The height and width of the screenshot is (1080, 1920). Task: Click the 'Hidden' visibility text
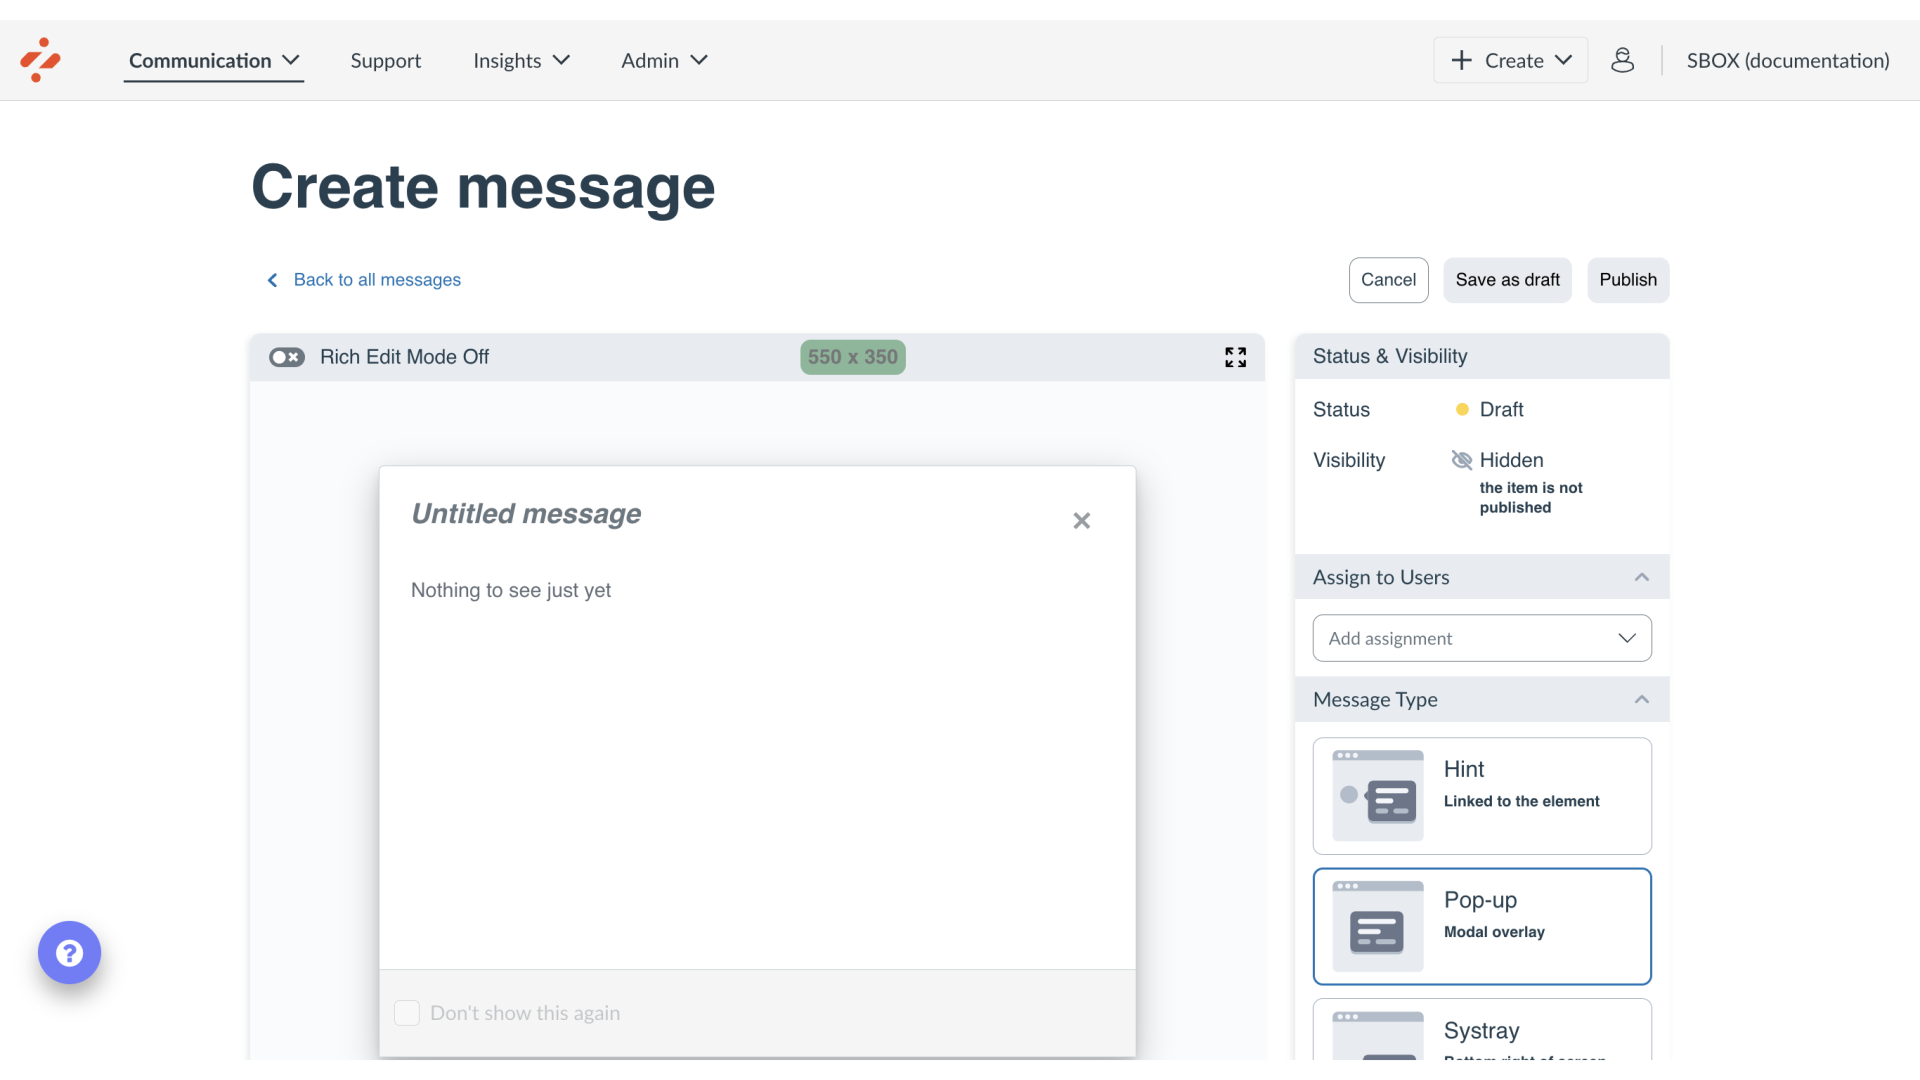(1511, 460)
